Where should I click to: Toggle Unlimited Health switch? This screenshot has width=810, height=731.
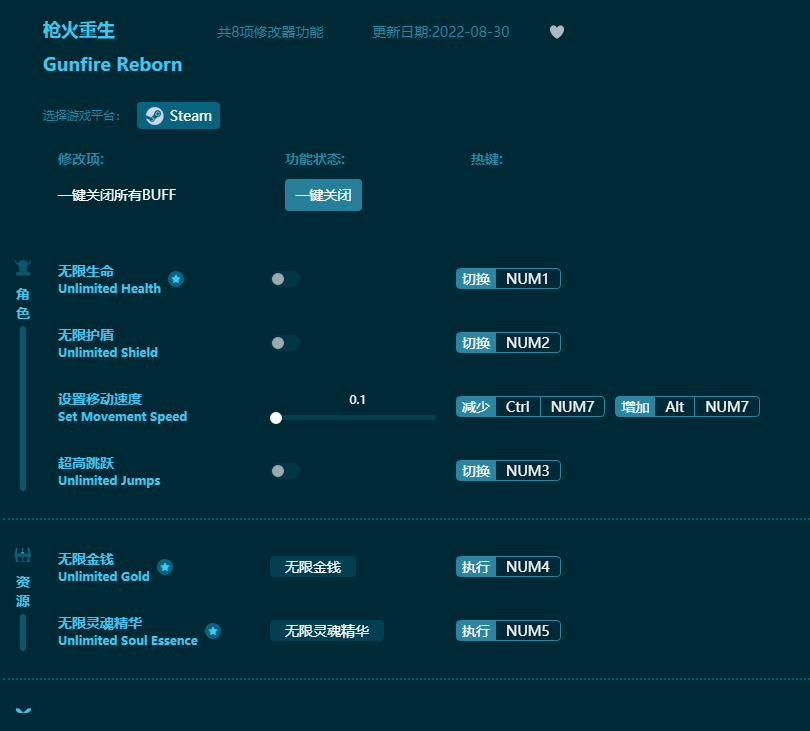pos(285,279)
